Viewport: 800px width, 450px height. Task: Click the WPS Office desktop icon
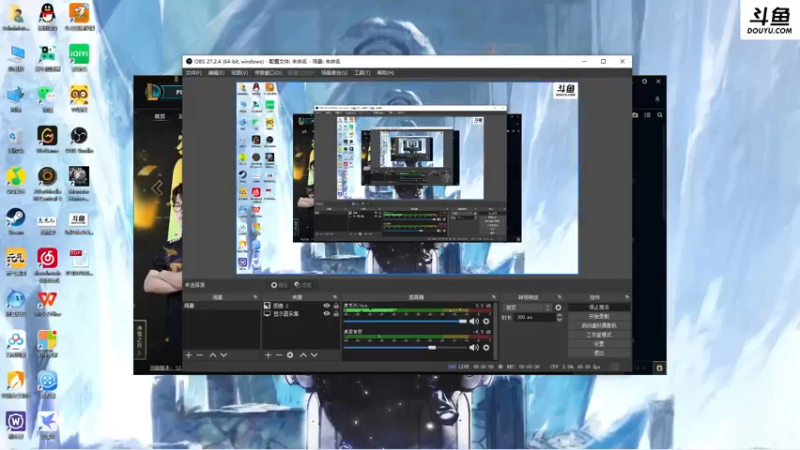click(x=47, y=303)
